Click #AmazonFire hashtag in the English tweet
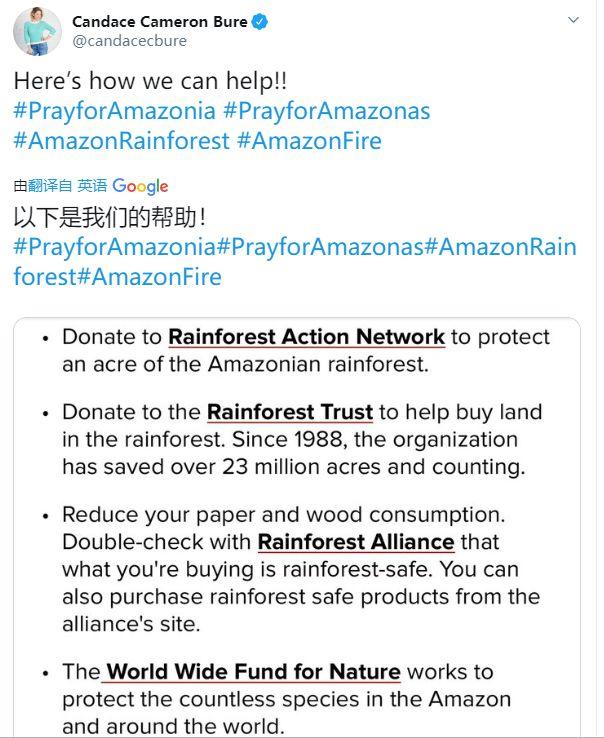Viewport: 604px width, 738px height. 309,141
